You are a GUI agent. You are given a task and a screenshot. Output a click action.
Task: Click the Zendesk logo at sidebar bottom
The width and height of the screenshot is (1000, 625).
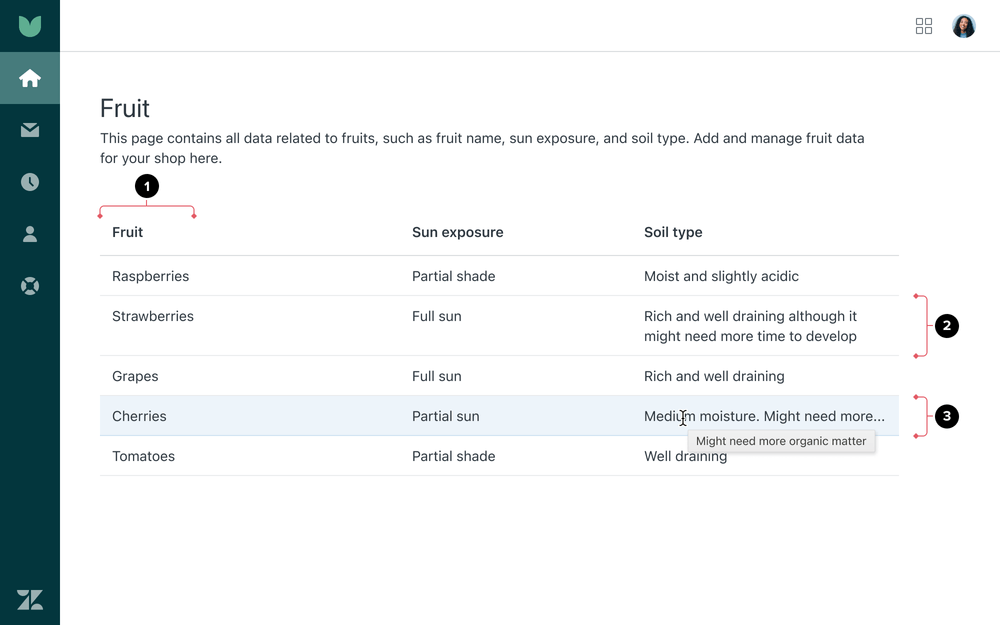pyautogui.click(x=30, y=599)
